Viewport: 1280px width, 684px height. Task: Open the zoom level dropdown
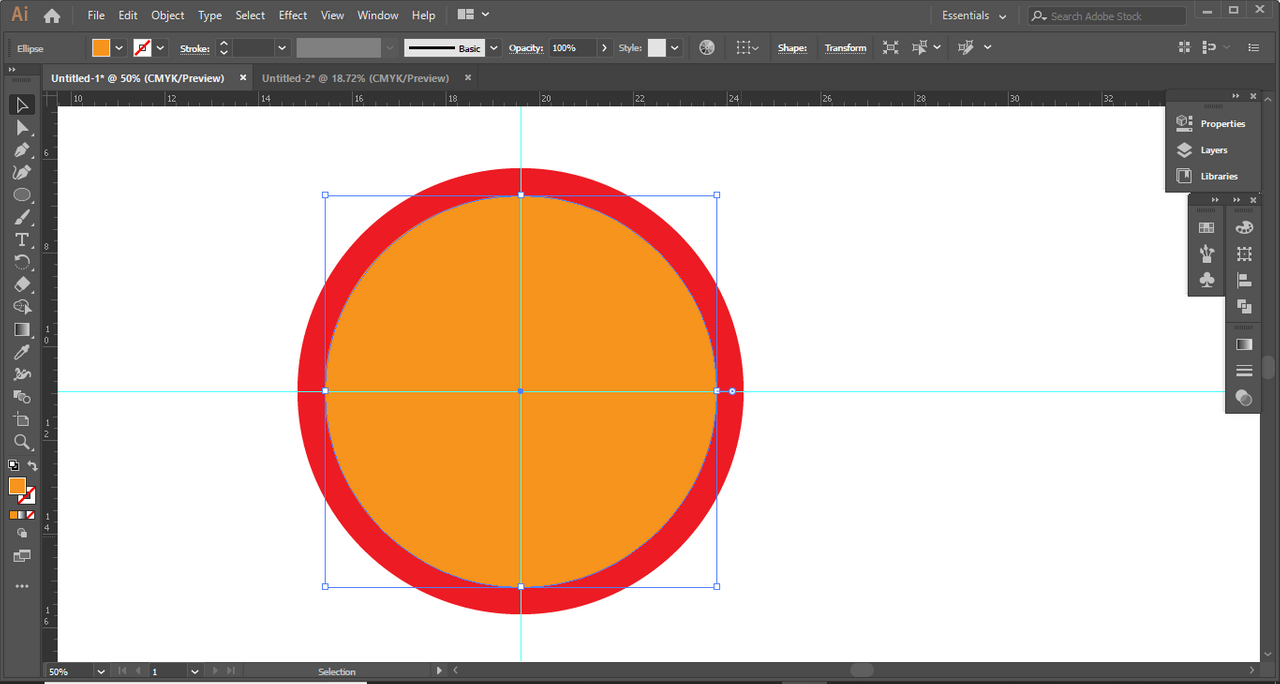coord(100,672)
